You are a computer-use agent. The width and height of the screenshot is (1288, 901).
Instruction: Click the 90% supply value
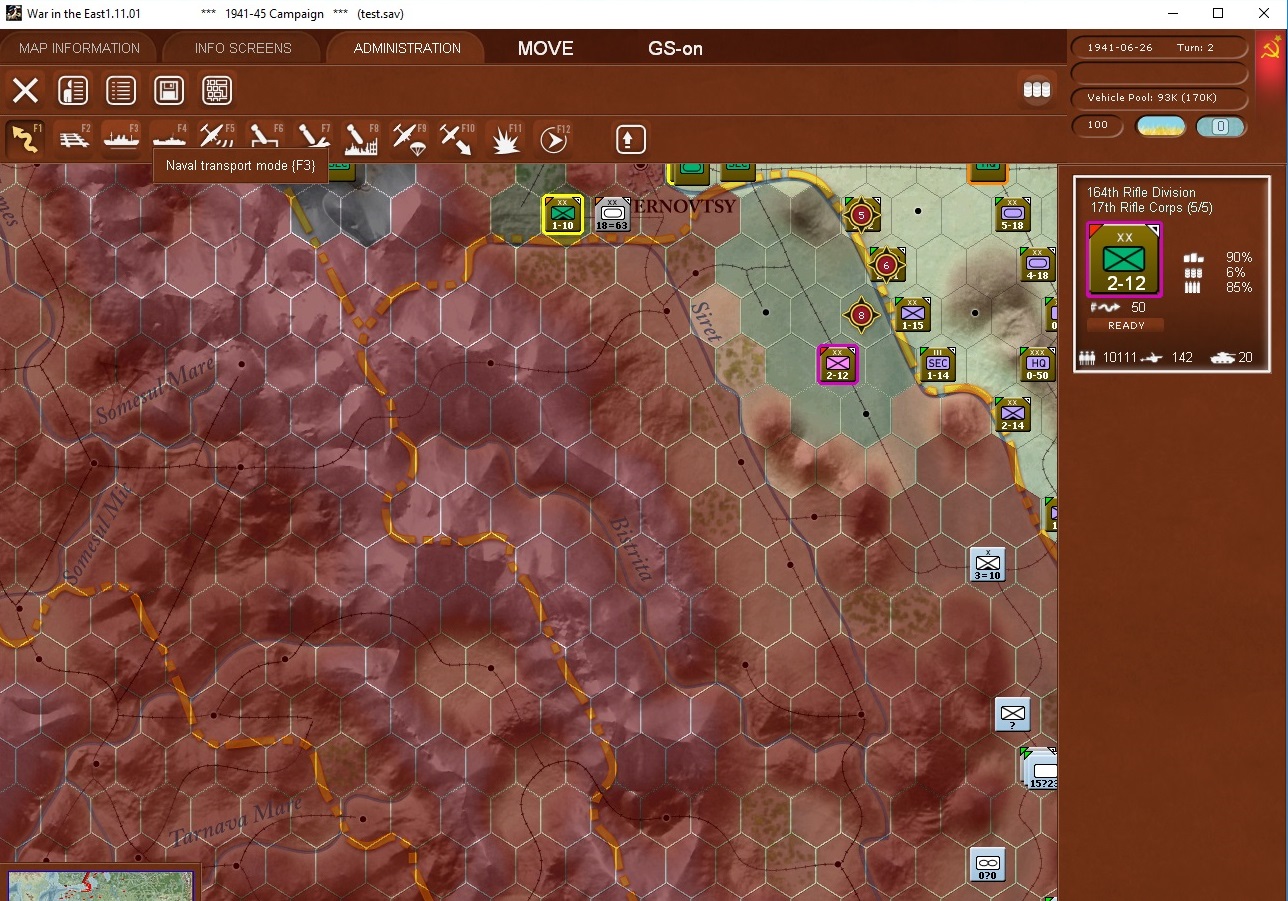(1238, 257)
